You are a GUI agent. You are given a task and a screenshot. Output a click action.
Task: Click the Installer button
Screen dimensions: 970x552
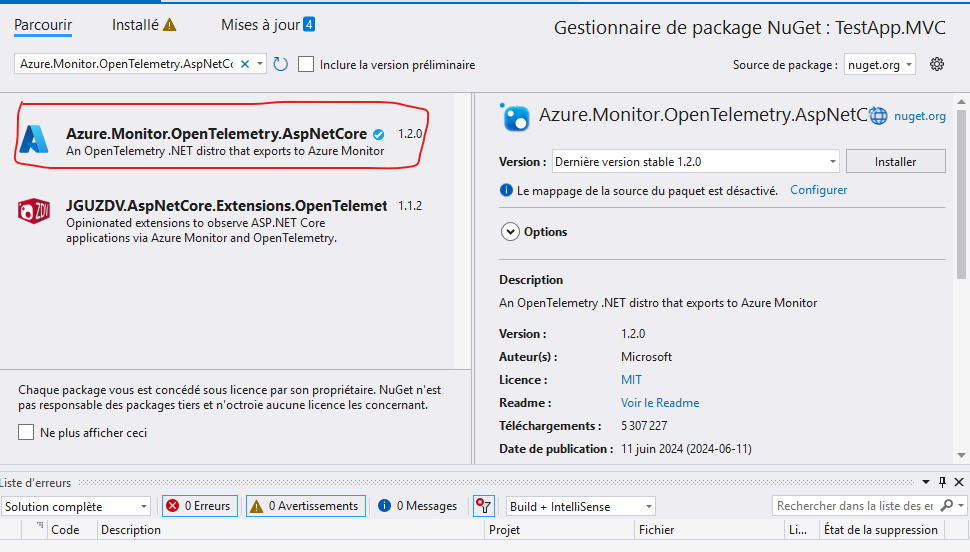[x=895, y=162]
